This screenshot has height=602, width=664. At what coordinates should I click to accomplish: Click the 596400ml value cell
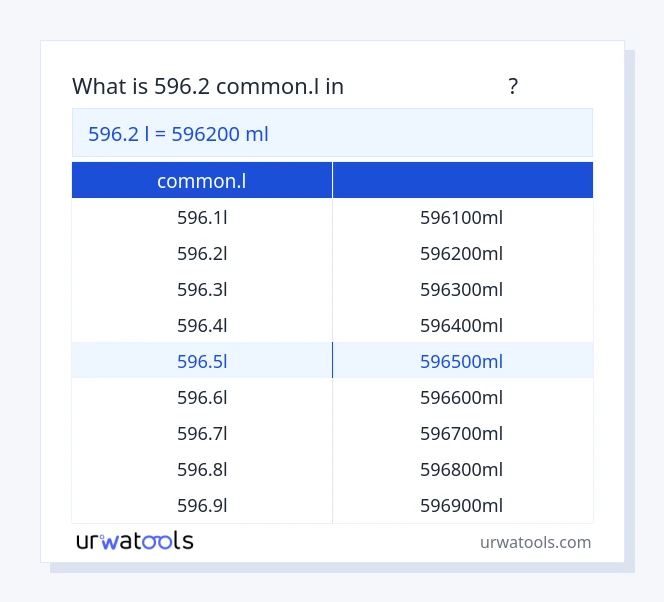[x=462, y=325]
